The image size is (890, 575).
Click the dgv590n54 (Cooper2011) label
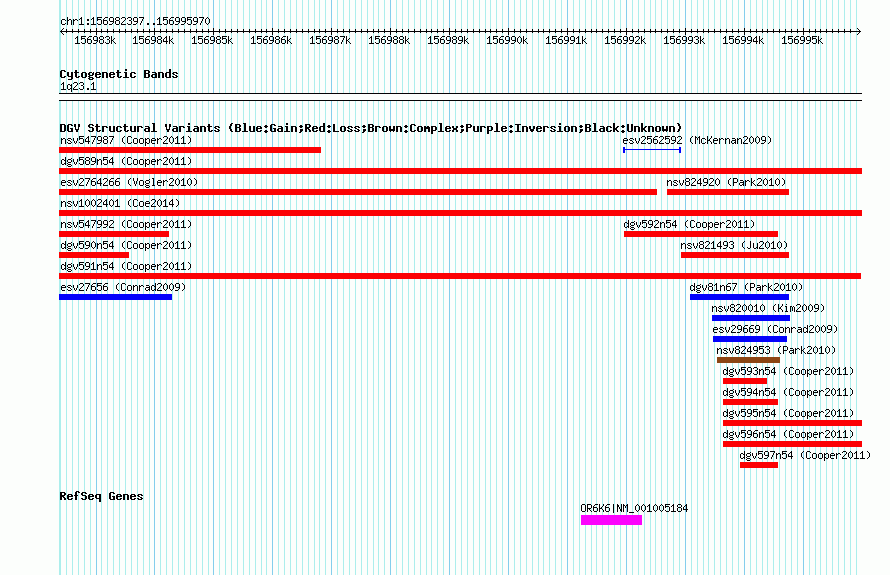(126, 245)
